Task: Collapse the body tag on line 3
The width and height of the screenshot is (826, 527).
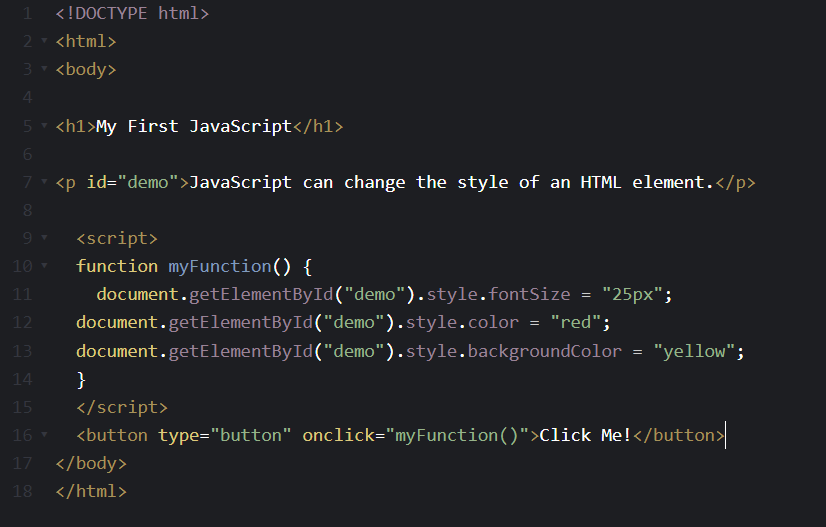Action: 43,70
